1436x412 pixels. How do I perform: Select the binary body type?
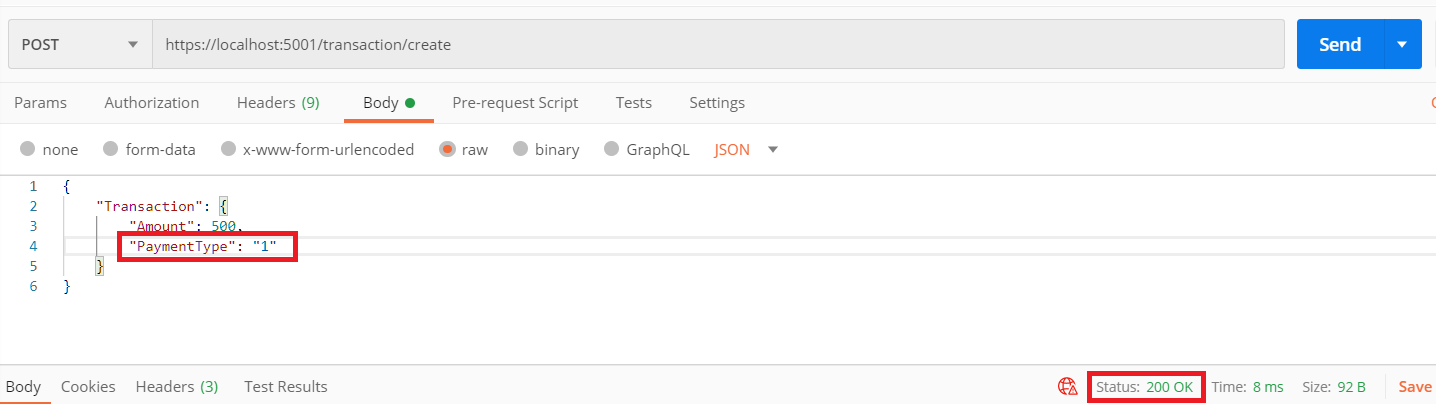pyautogui.click(x=546, y=150)
